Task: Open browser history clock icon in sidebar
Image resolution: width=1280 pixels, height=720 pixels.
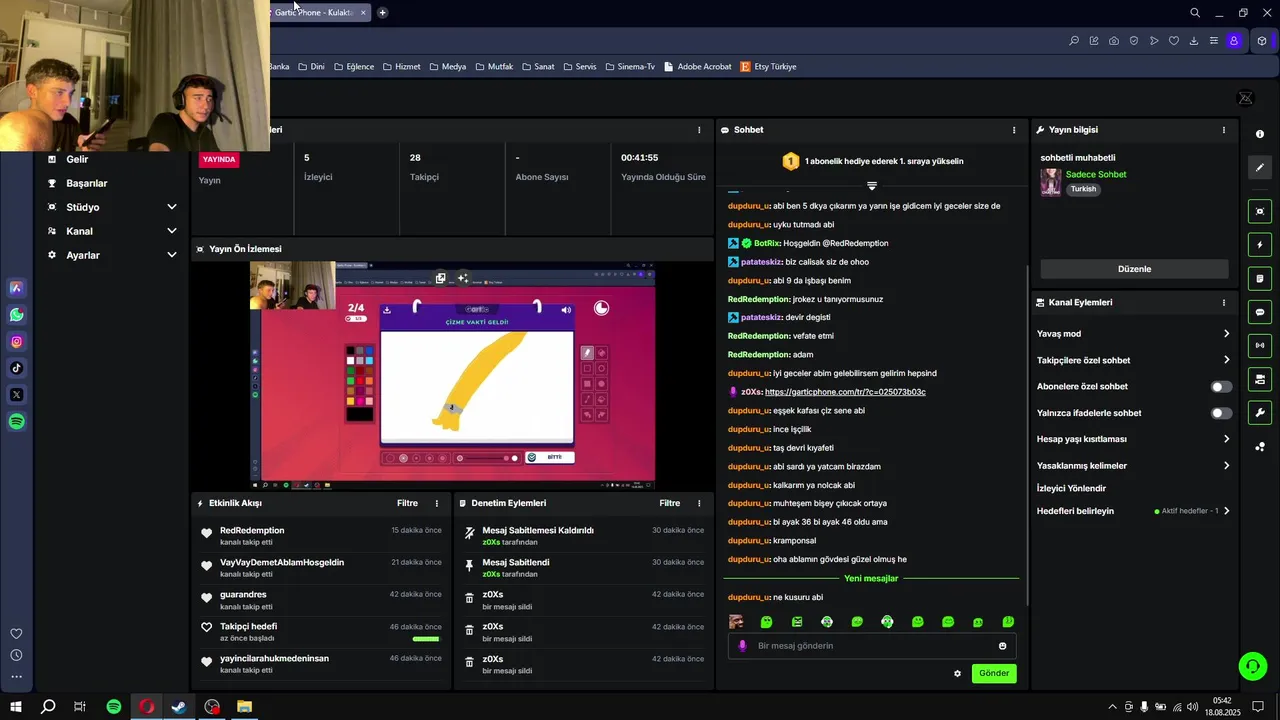Action: tap(16, 656)
